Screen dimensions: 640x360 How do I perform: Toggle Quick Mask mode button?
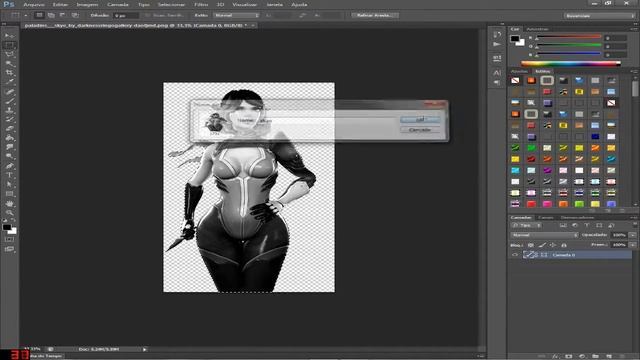(x=9, y=239)
